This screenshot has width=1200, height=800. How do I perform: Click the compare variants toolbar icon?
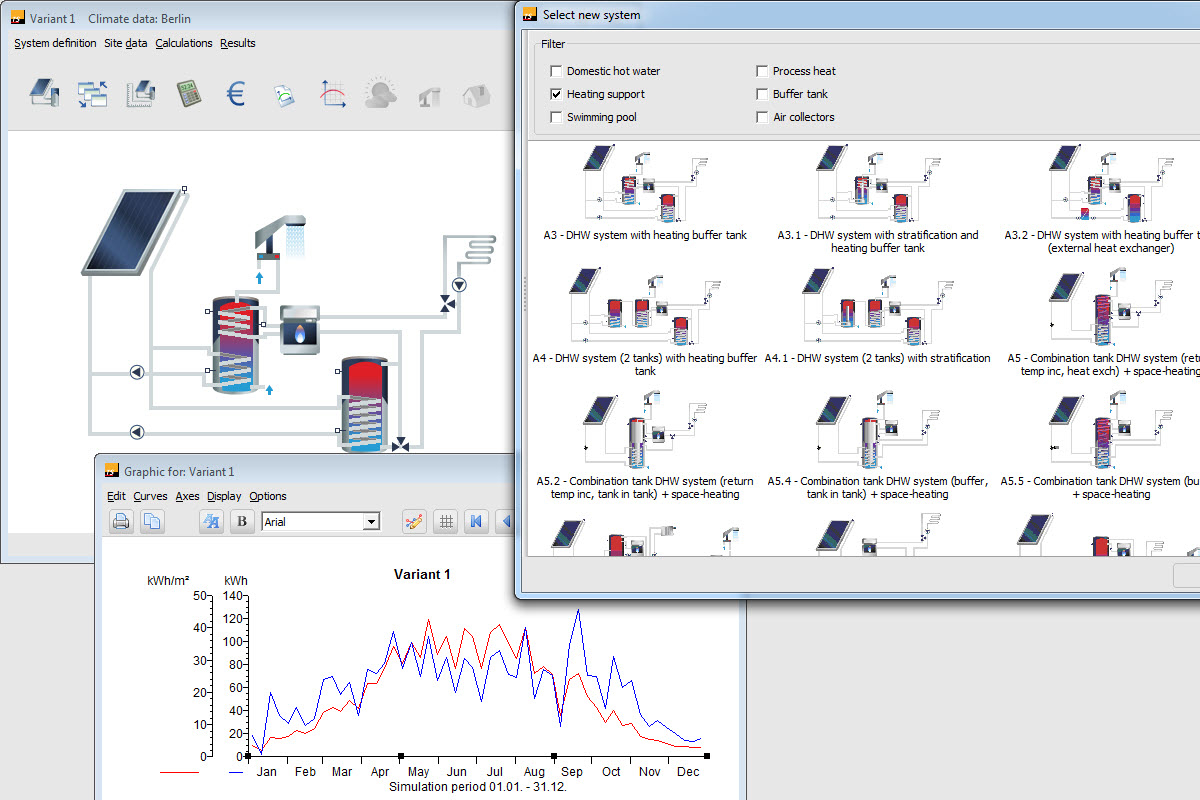click(92, 94)
